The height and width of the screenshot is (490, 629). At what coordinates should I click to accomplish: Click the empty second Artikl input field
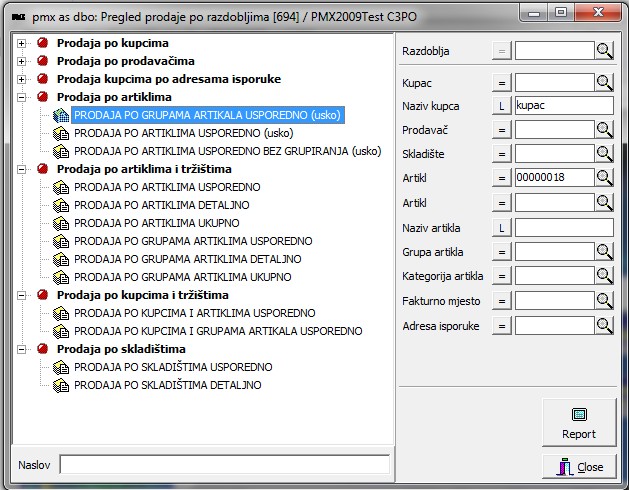[x=554, y=203]
